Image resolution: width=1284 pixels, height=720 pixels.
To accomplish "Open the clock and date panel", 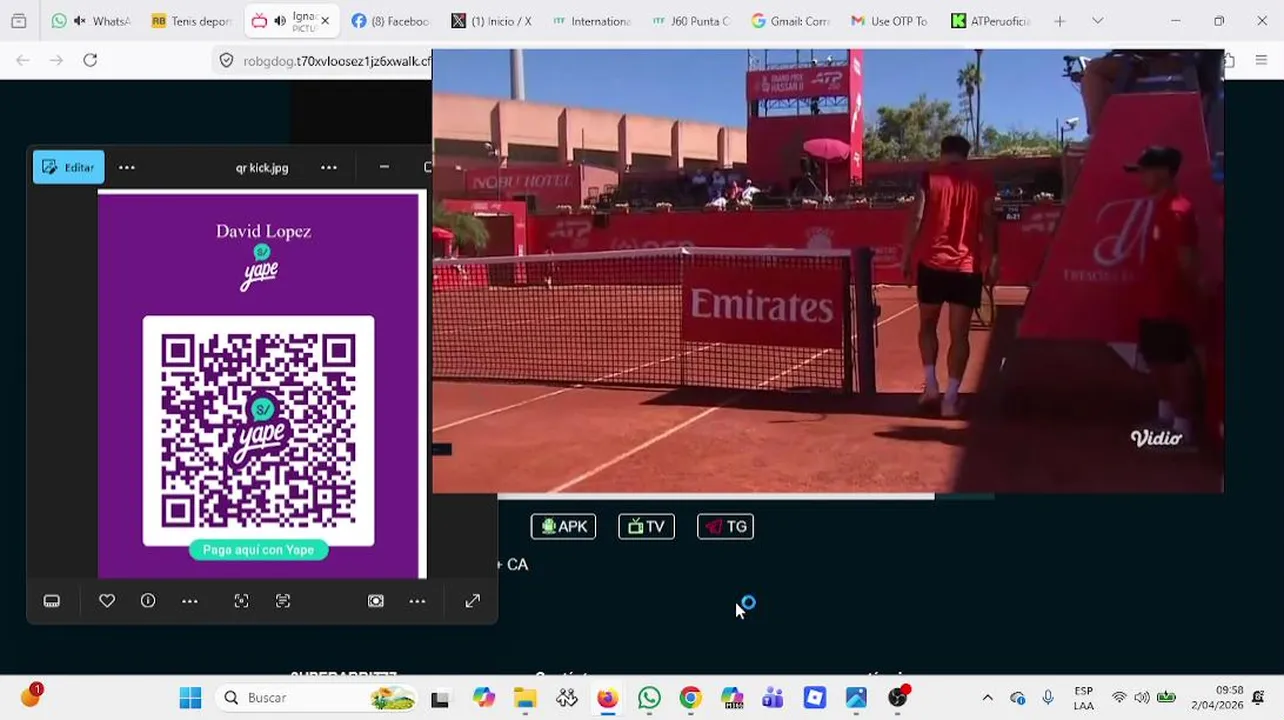I will (x=1217, y=698).
